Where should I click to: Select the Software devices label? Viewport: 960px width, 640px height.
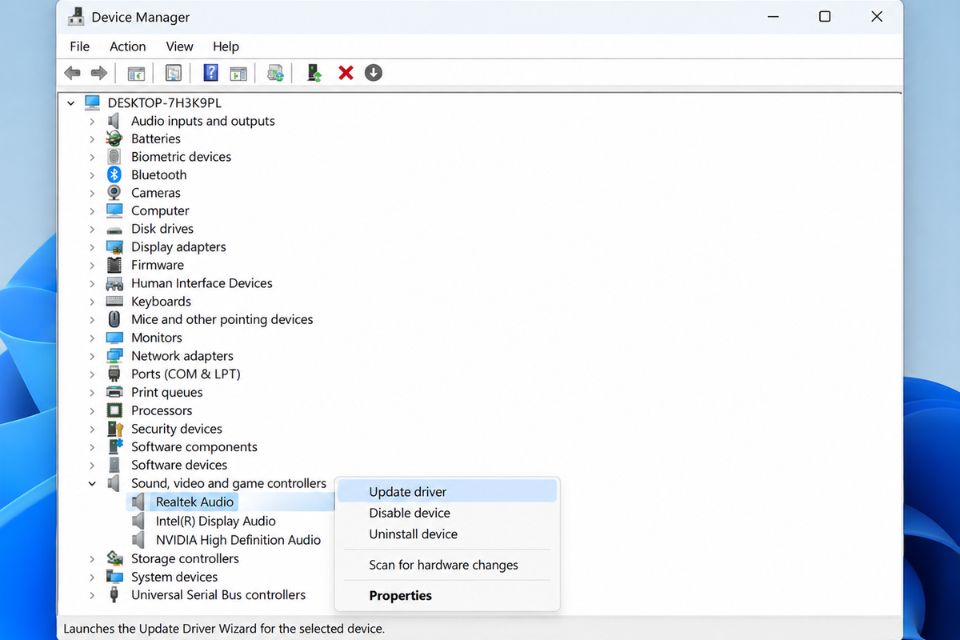coord(179,465)
